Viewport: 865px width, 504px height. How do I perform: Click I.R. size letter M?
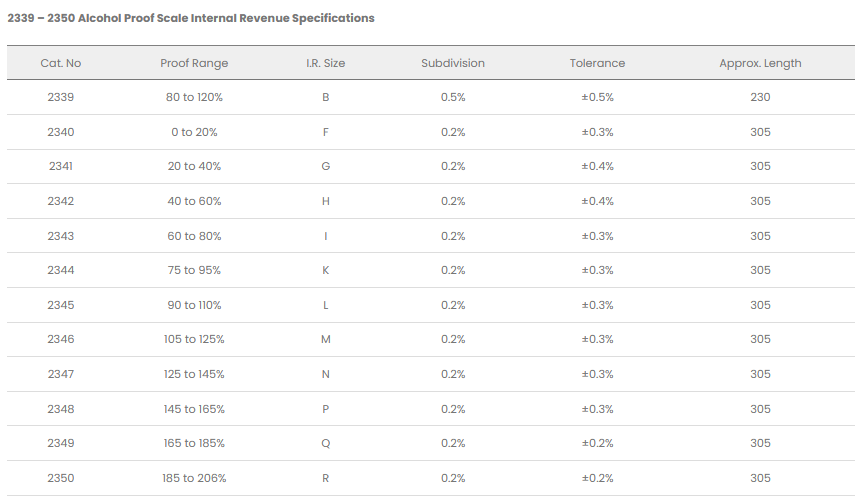click(x=325, y=339)
